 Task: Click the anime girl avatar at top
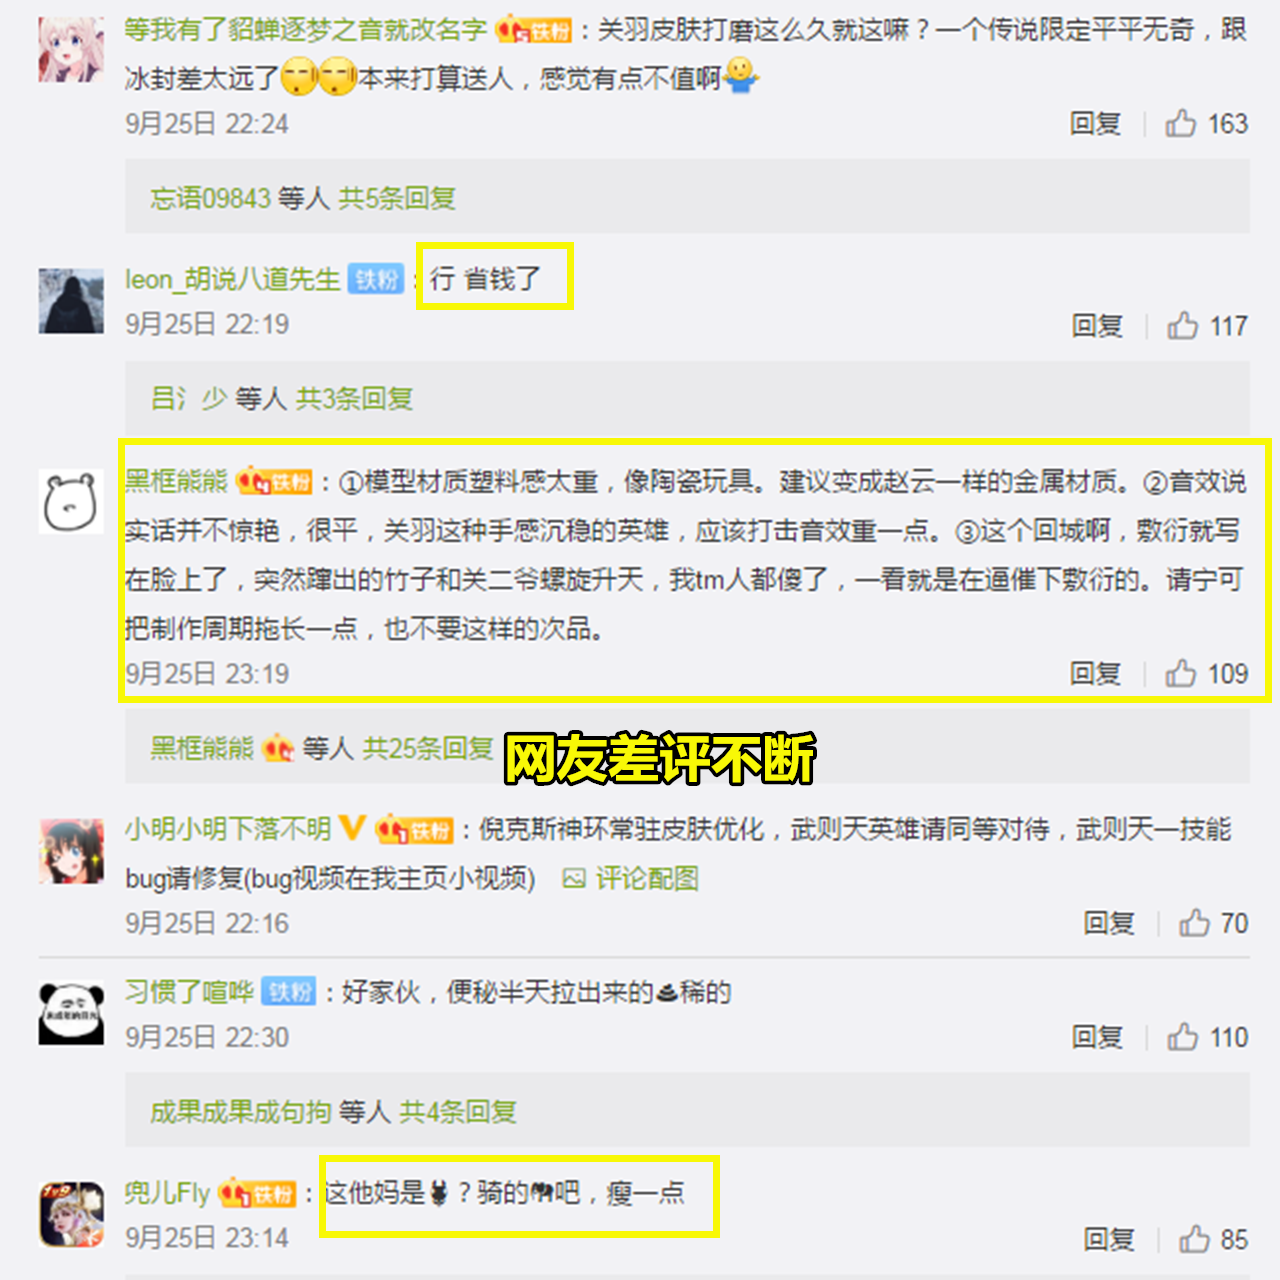pyautogui.click(x=71, y=50)
